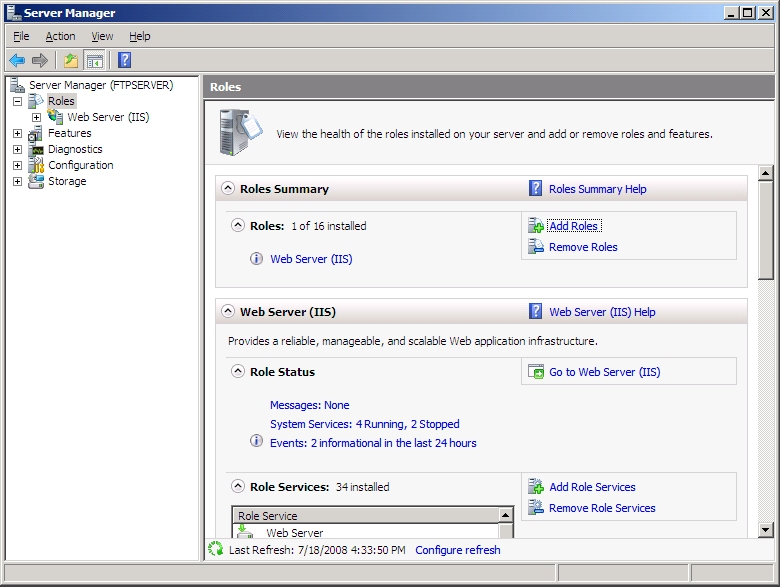Image resolution: width=780 pixels, height=587 pixels.
Task: Open the View menu
Action: (102, 36)
